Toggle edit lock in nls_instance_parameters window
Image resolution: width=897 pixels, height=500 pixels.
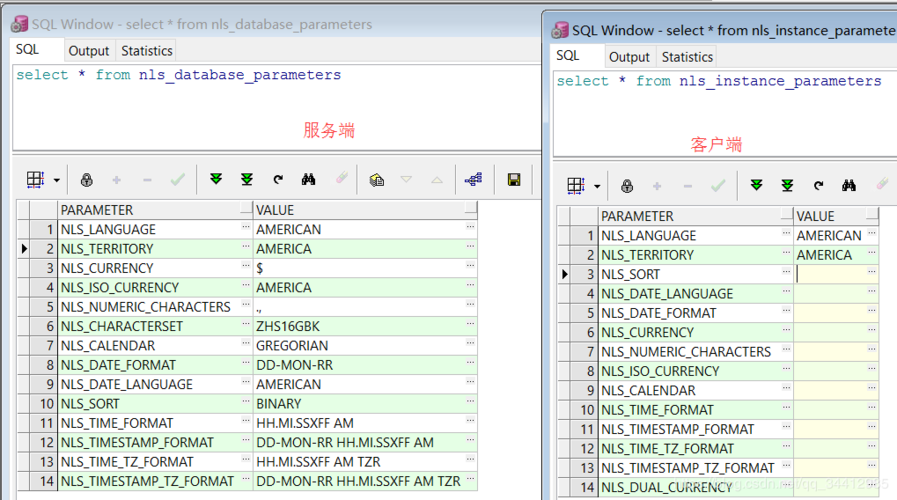pyautogui.click(x=627, y=186)
